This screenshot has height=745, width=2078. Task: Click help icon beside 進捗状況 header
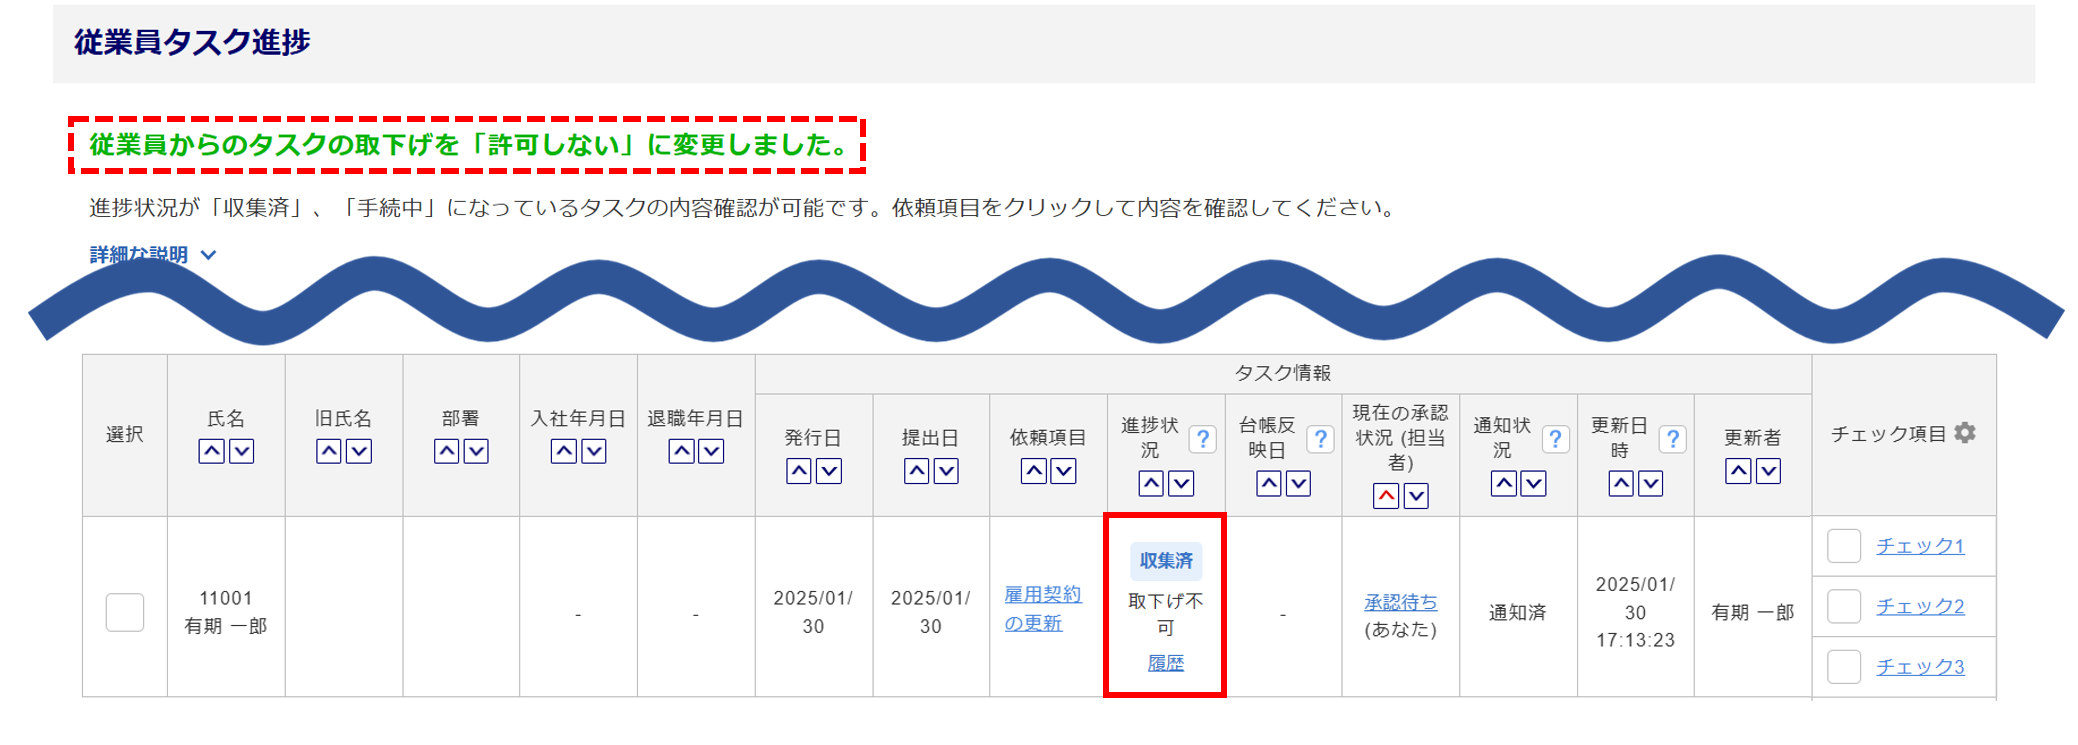tap(1203, 439)
